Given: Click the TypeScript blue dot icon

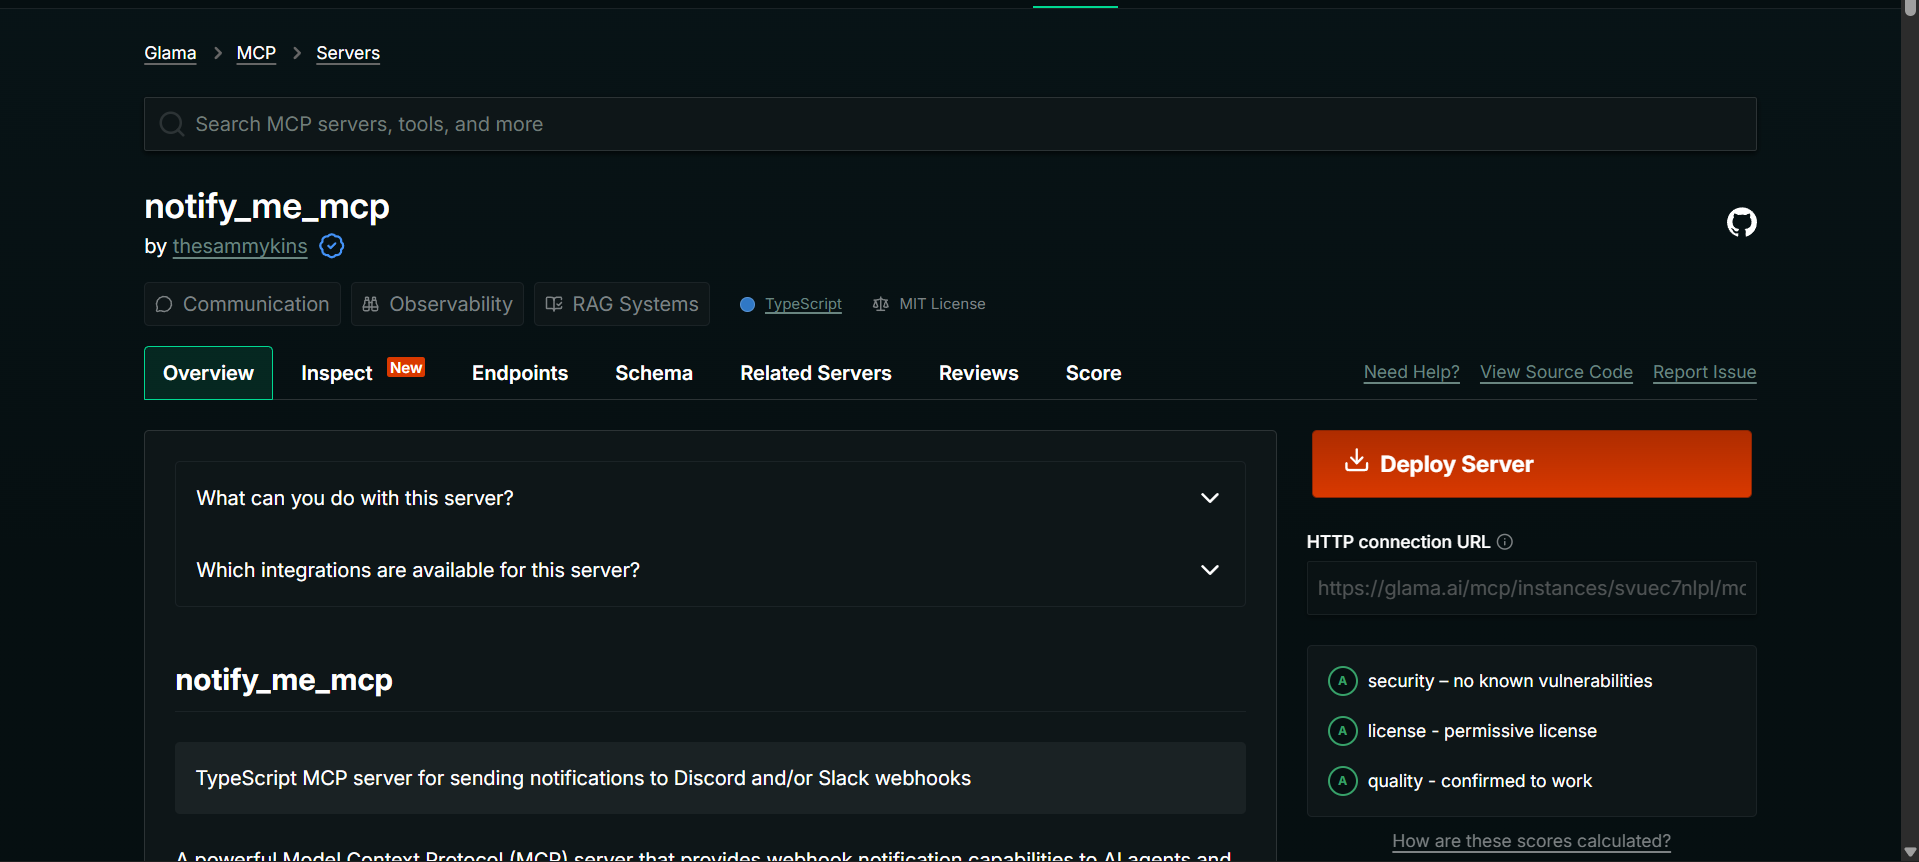Looking at the screenshot, I should point(747,304).
